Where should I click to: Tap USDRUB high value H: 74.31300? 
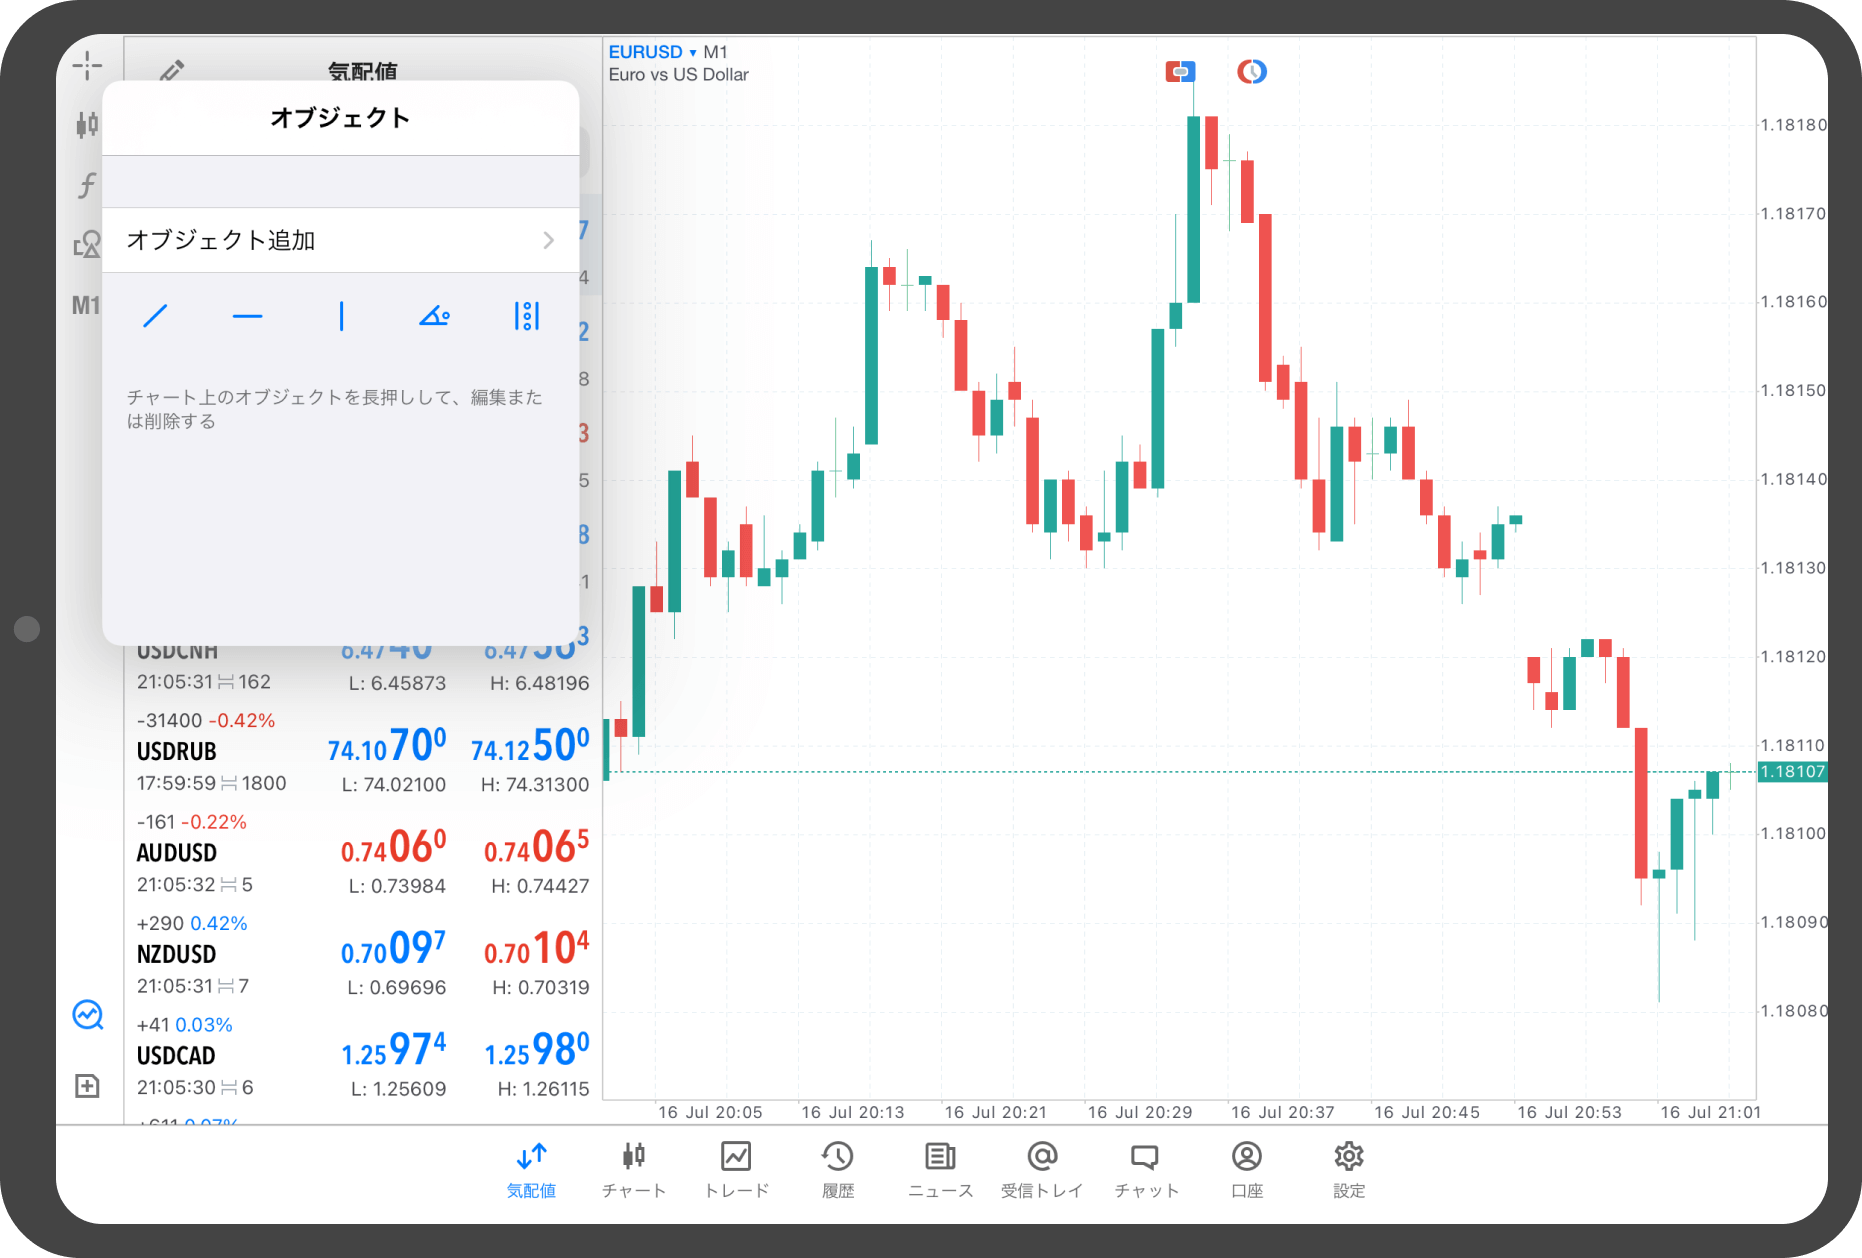tap(535, 785)
